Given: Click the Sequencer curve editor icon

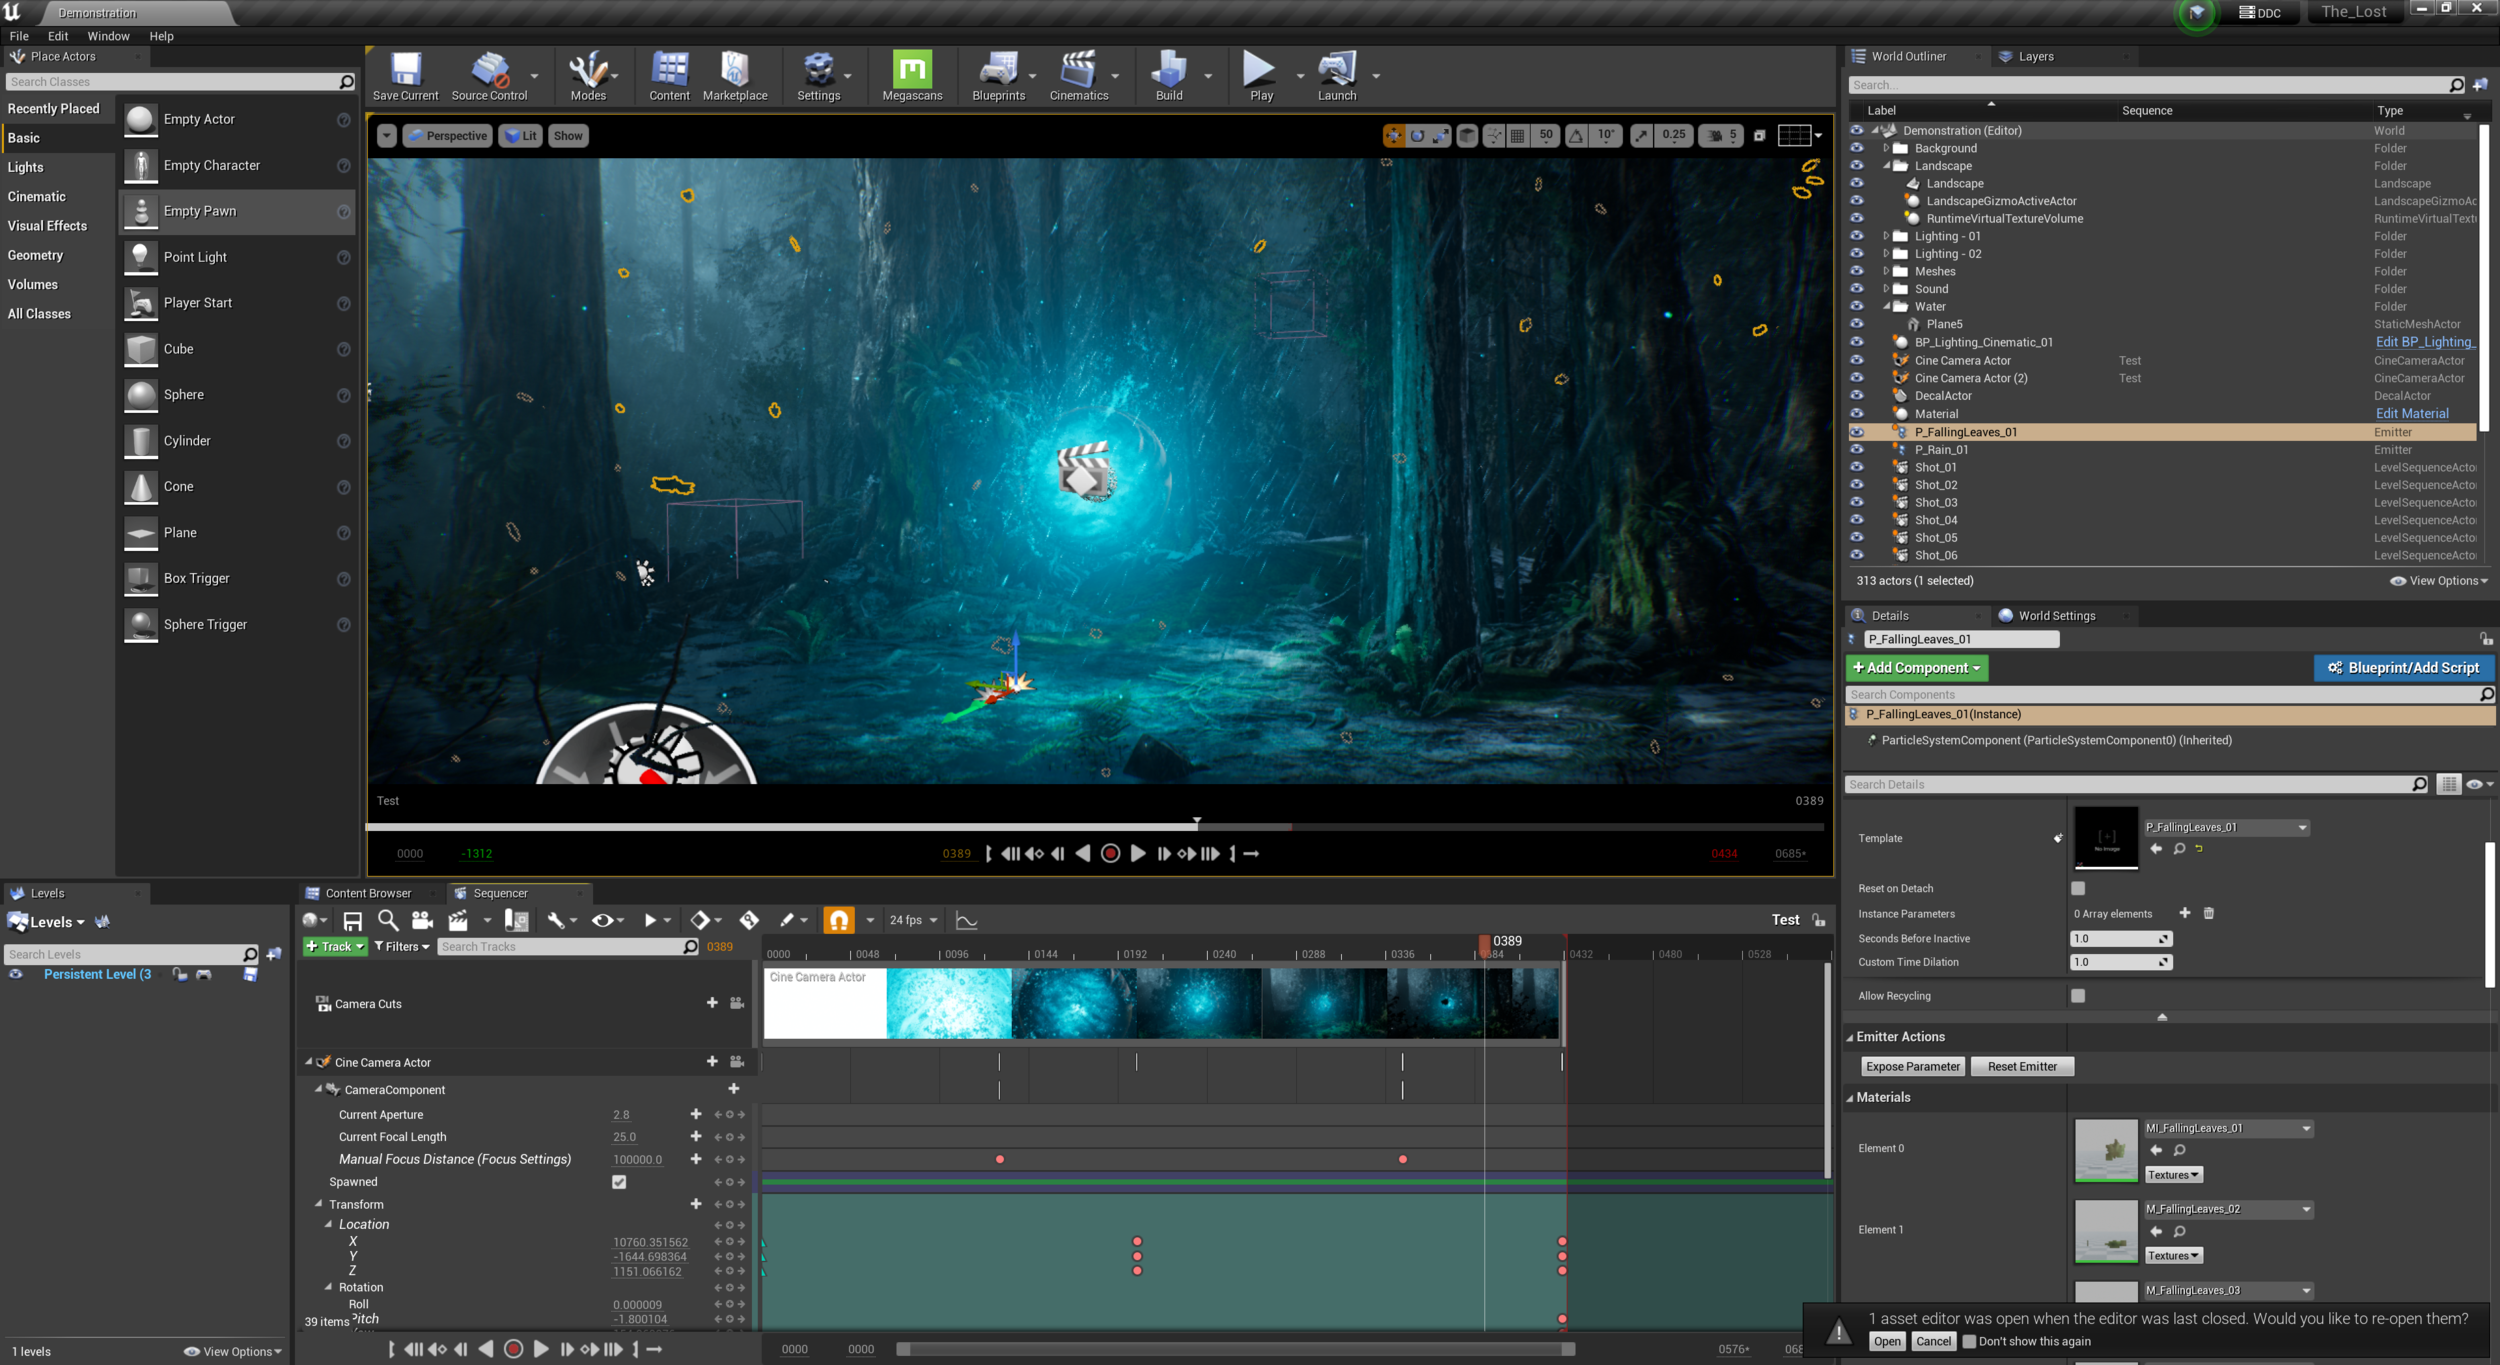Looking at the screenshot, I should click(966, 920).
